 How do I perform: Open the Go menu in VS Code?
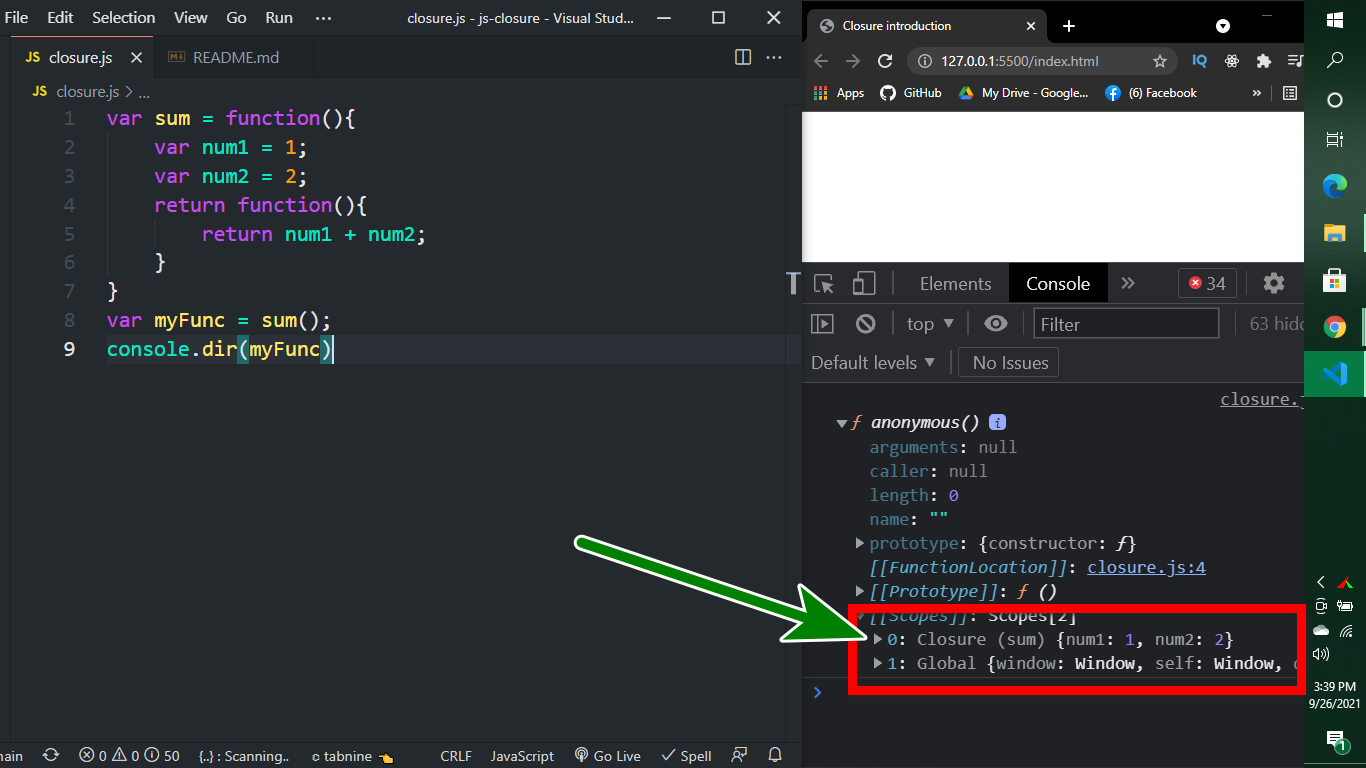(236, 18)
